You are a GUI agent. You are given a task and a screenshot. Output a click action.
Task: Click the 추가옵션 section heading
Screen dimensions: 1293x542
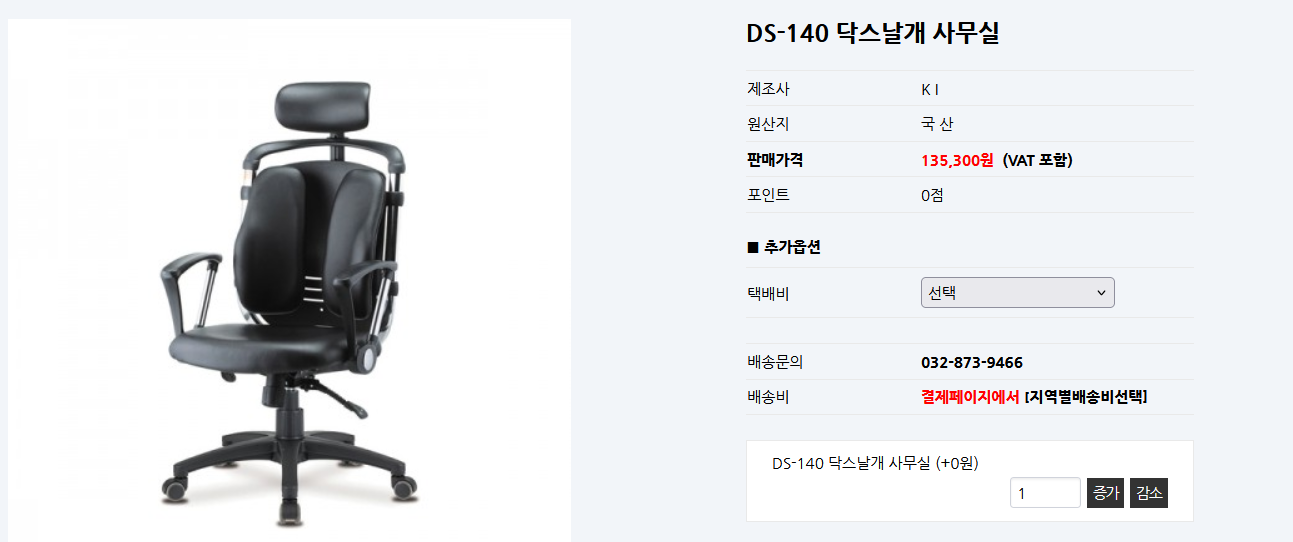(784, 247)
